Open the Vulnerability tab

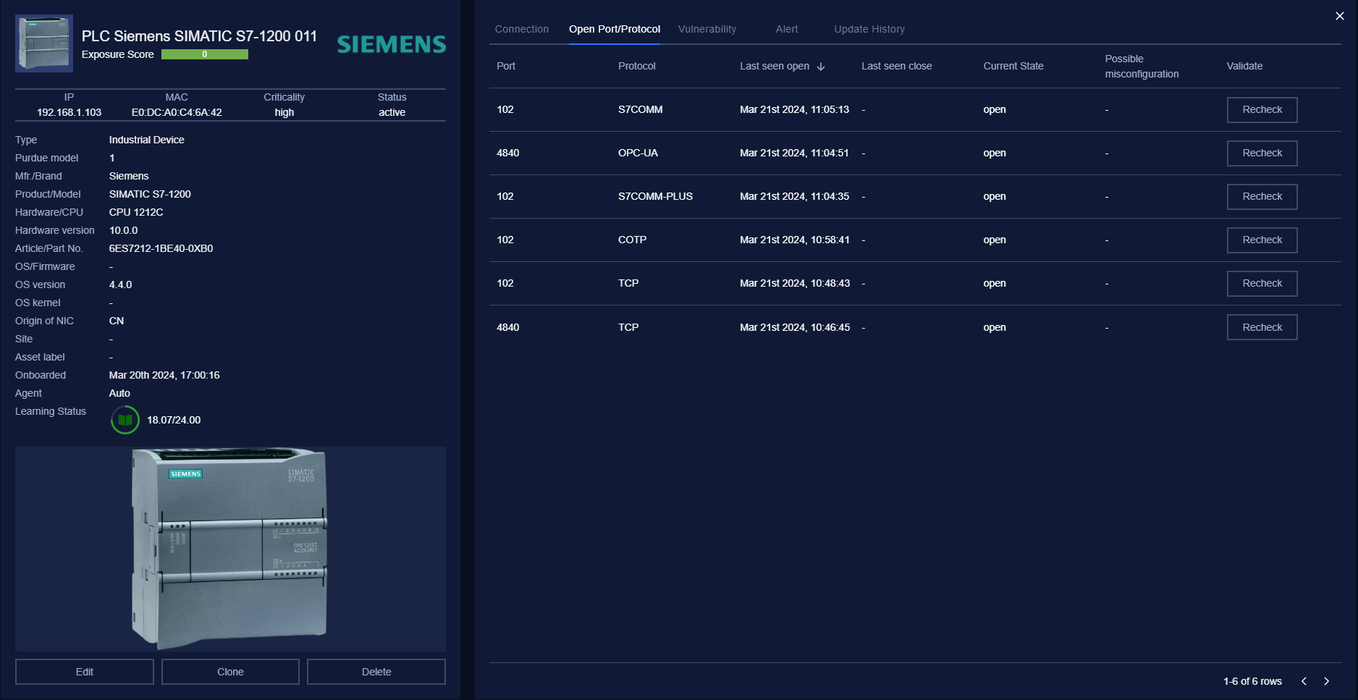[707, 29]
